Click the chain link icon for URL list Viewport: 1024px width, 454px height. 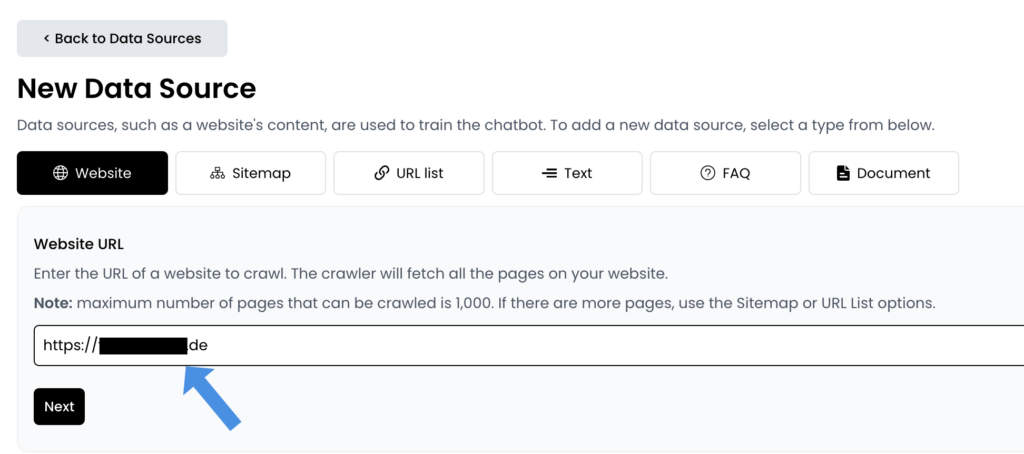click(x=381, y=173)
